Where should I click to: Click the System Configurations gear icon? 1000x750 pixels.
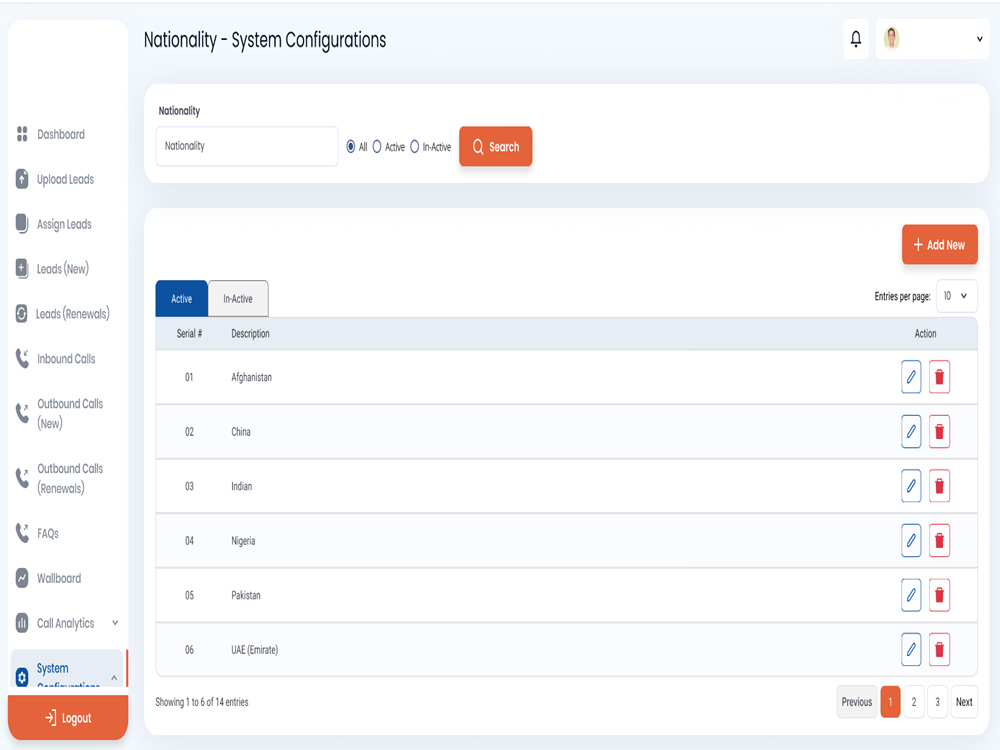22,677
